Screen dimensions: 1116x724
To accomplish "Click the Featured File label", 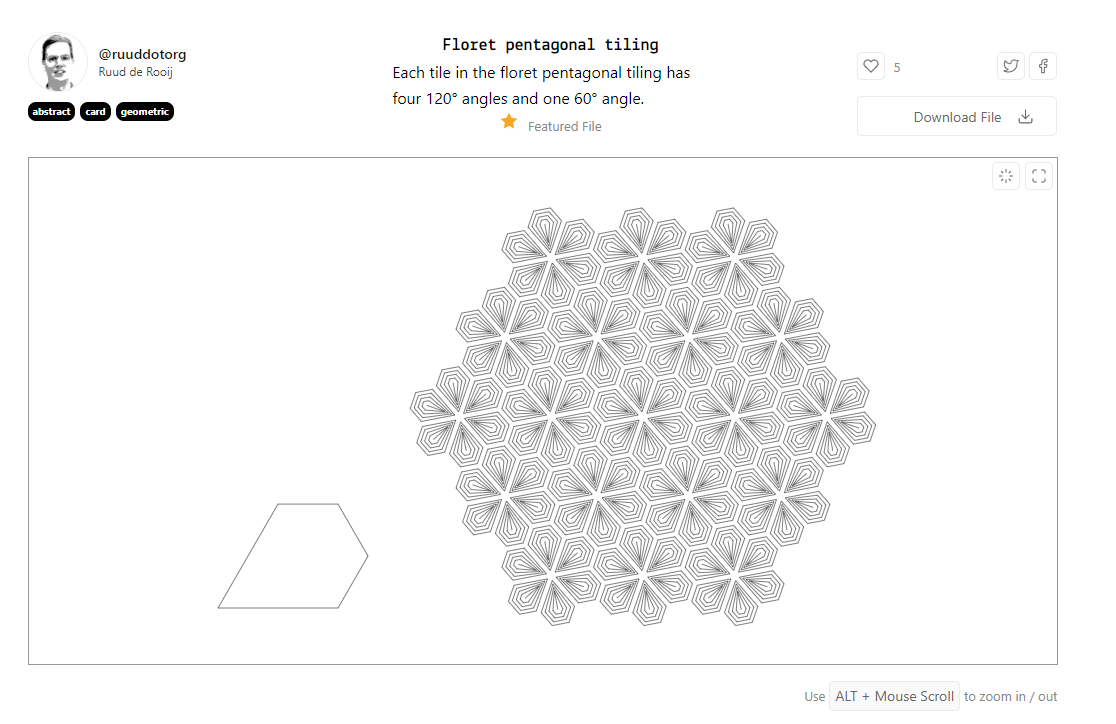I will (x=564, y=126).
